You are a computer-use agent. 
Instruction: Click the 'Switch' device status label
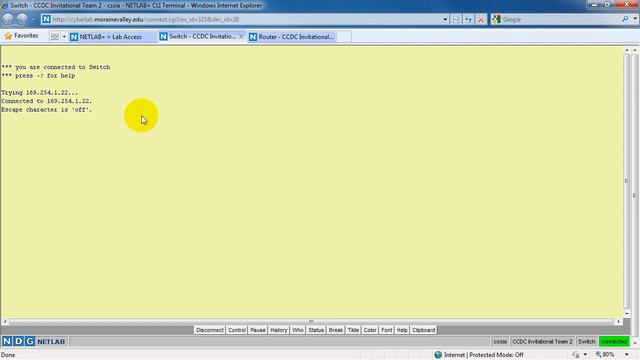pos(587,341)
